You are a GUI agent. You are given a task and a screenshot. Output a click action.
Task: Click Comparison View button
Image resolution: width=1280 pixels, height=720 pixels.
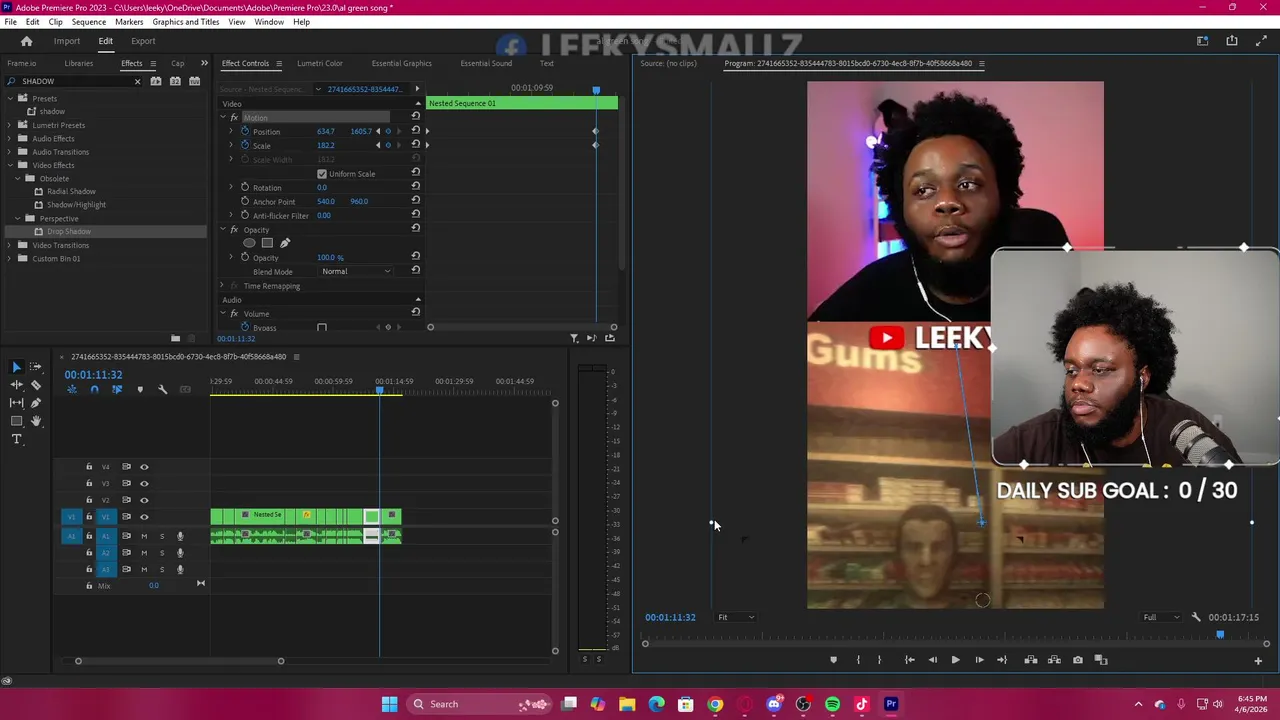point(1101,660)
